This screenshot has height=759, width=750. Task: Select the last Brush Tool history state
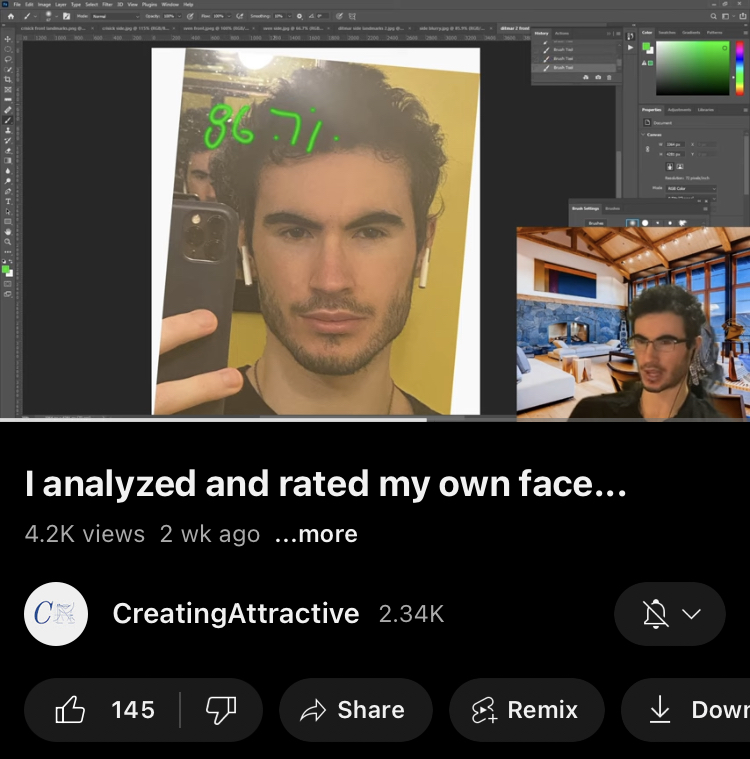pyautogui.click(x=575, y=68)
